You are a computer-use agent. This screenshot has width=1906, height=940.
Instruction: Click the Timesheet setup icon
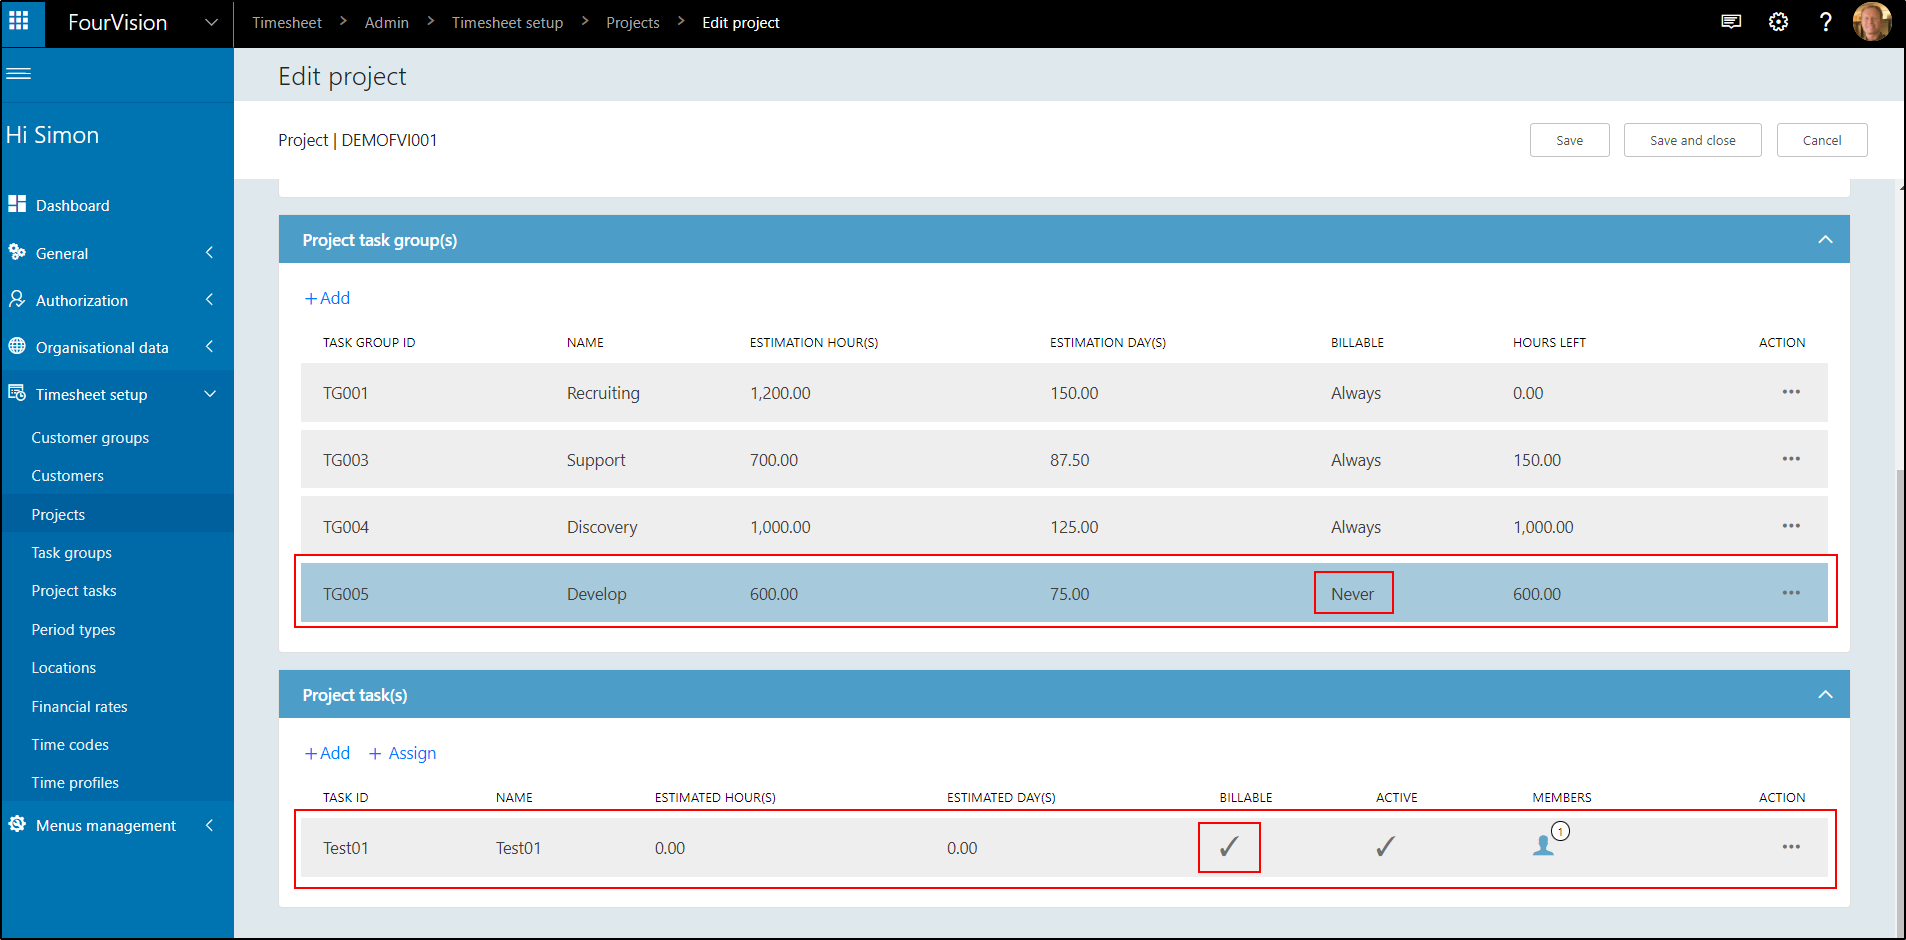point(17,393)
